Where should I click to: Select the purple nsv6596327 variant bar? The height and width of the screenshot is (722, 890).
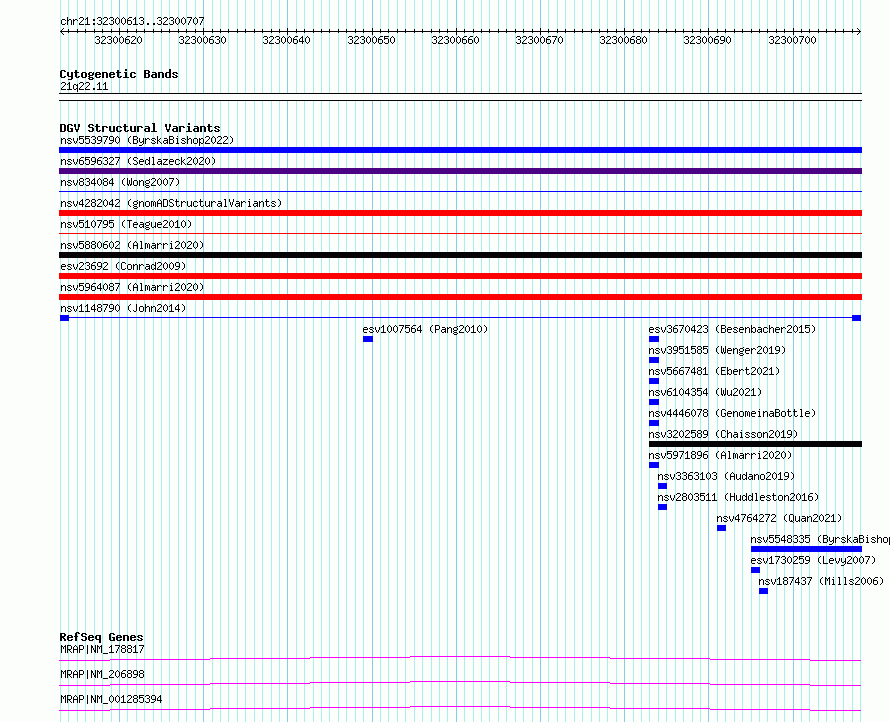click(460, 171)
